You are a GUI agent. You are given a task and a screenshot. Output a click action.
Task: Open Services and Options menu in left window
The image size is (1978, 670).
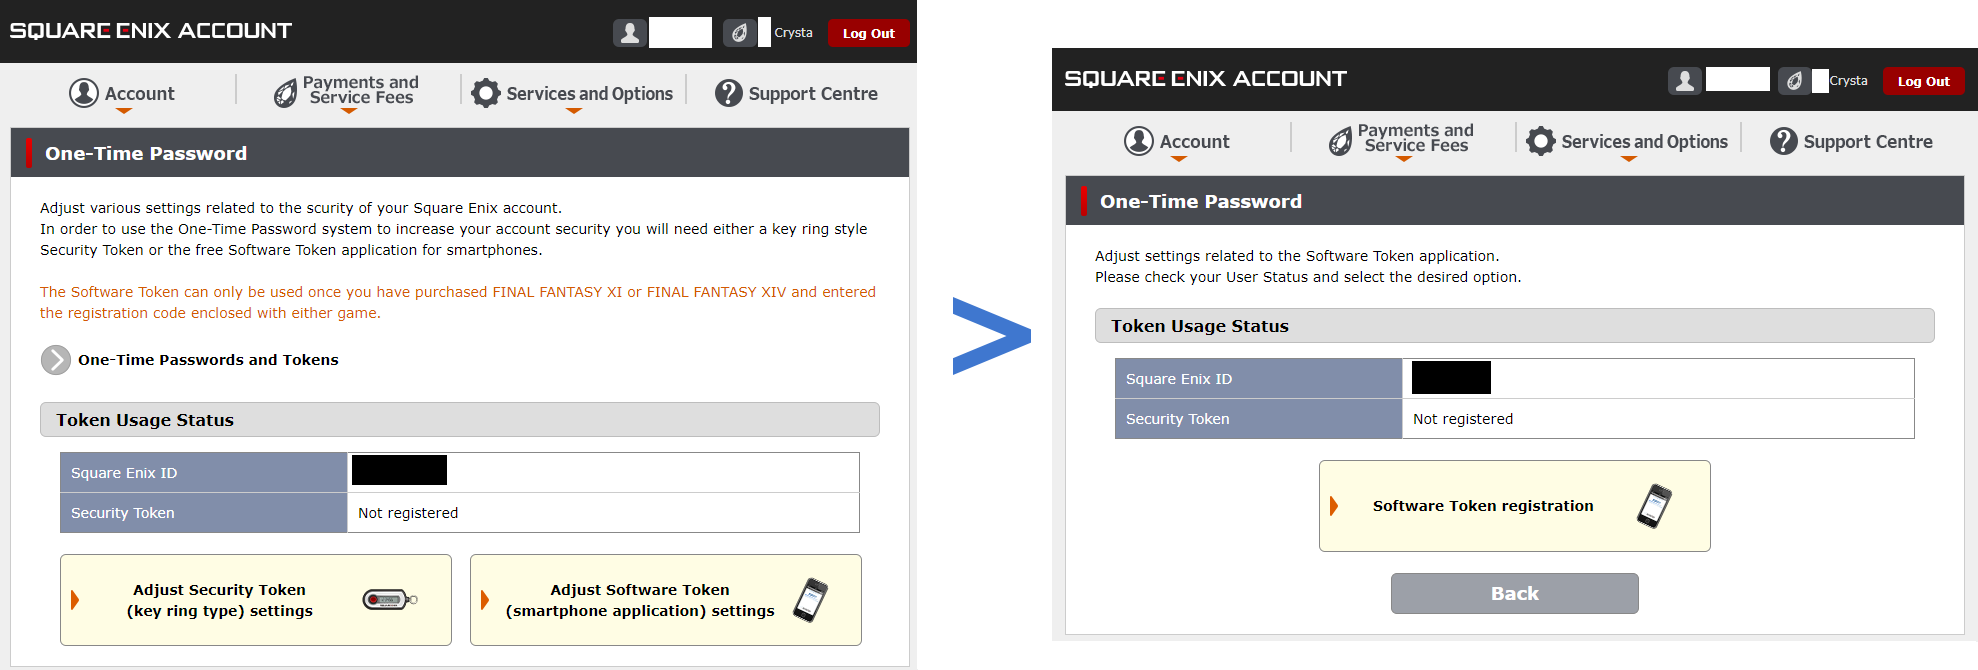pos(573,93)
